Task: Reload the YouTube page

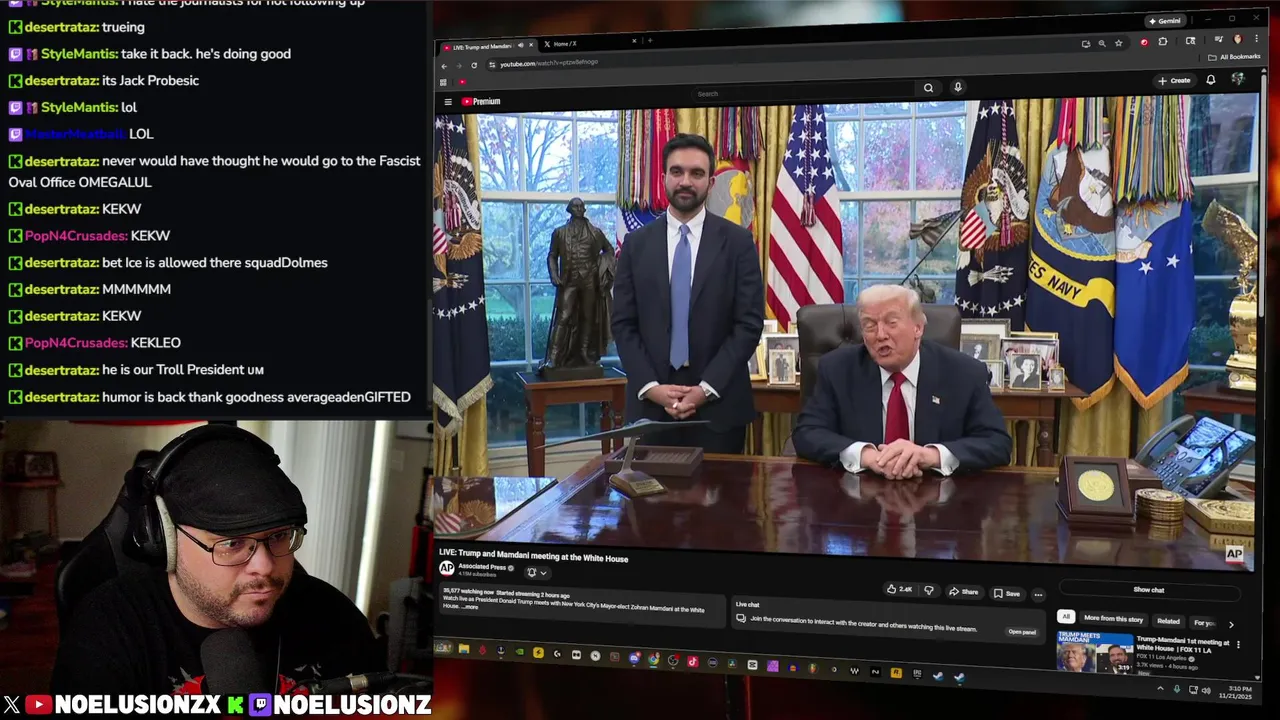Action: (474, 65)
